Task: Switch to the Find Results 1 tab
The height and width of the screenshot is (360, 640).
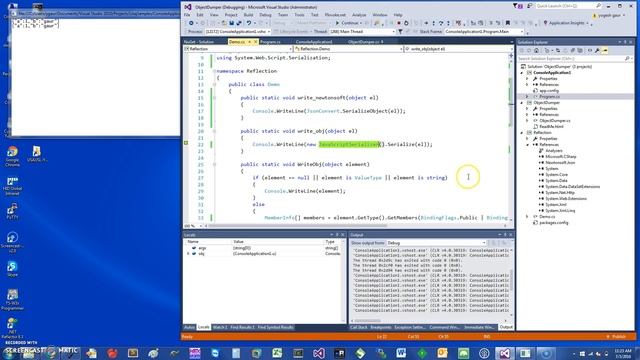Action: tap(242, 327)
